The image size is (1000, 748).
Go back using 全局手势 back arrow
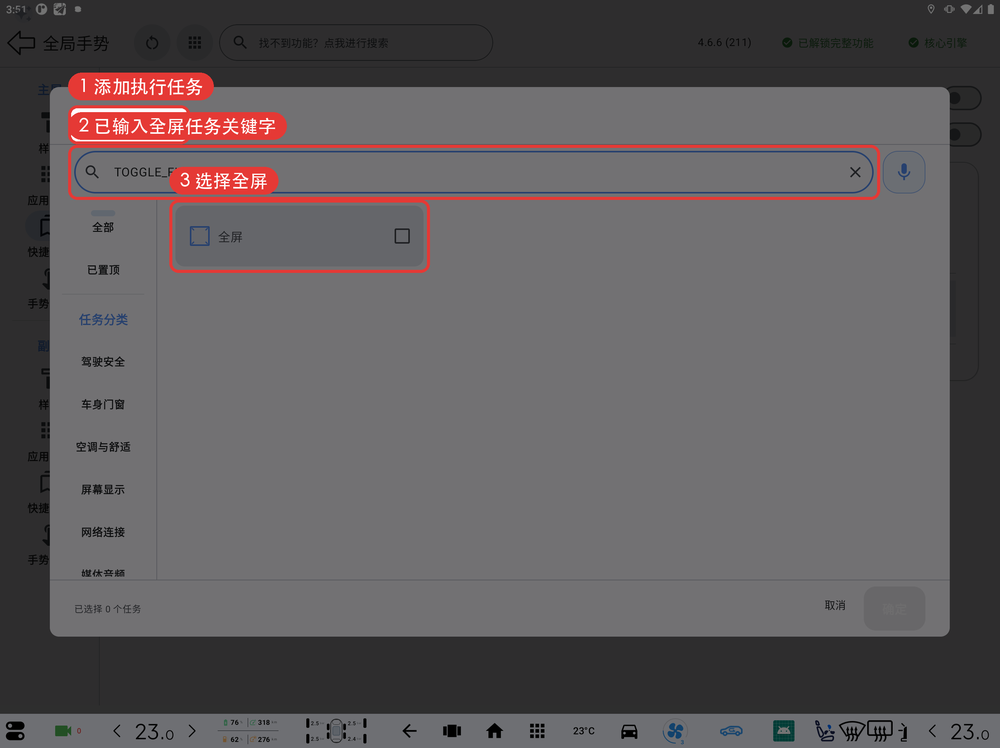21,43
